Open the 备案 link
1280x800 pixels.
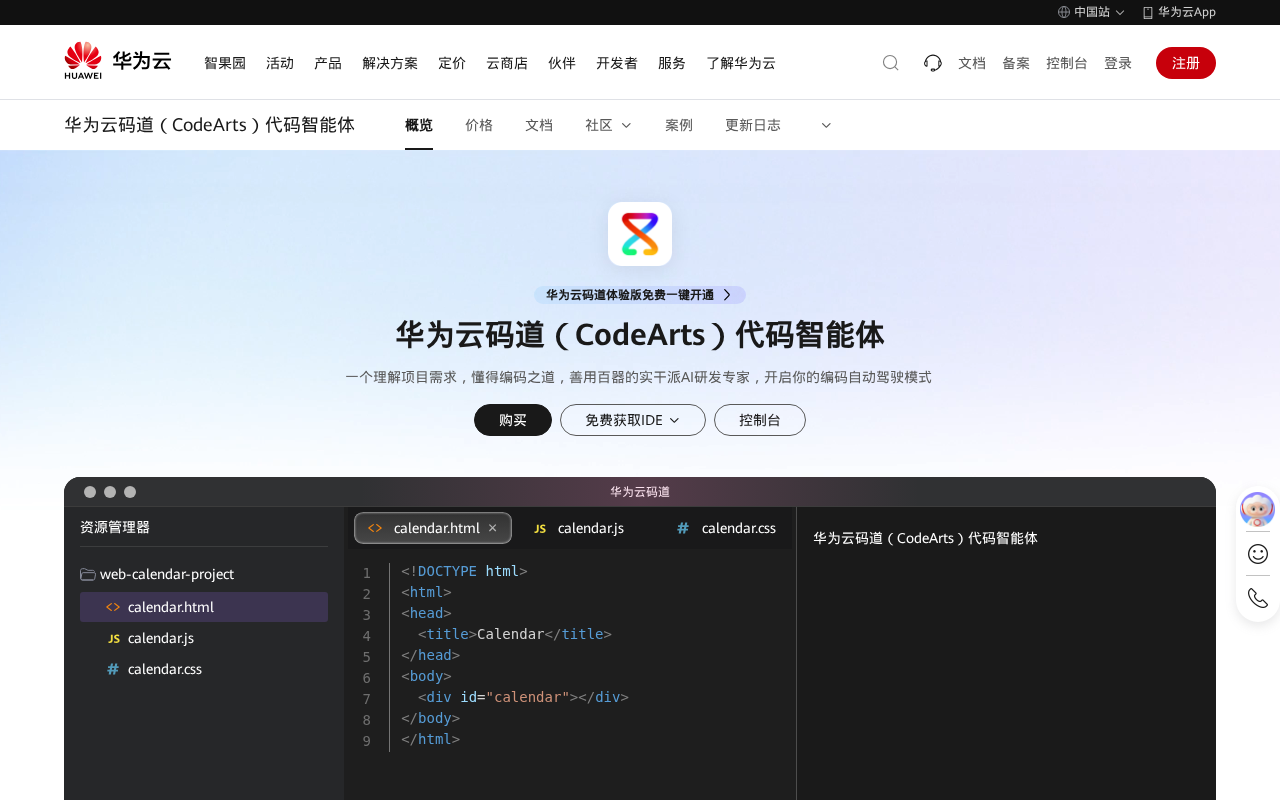1016,63
